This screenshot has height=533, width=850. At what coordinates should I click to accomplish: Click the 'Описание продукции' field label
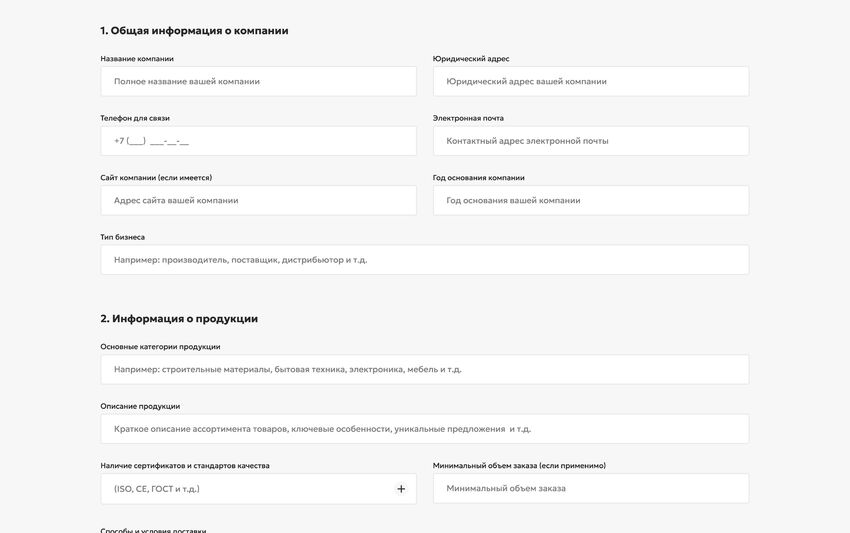(140, 406)
